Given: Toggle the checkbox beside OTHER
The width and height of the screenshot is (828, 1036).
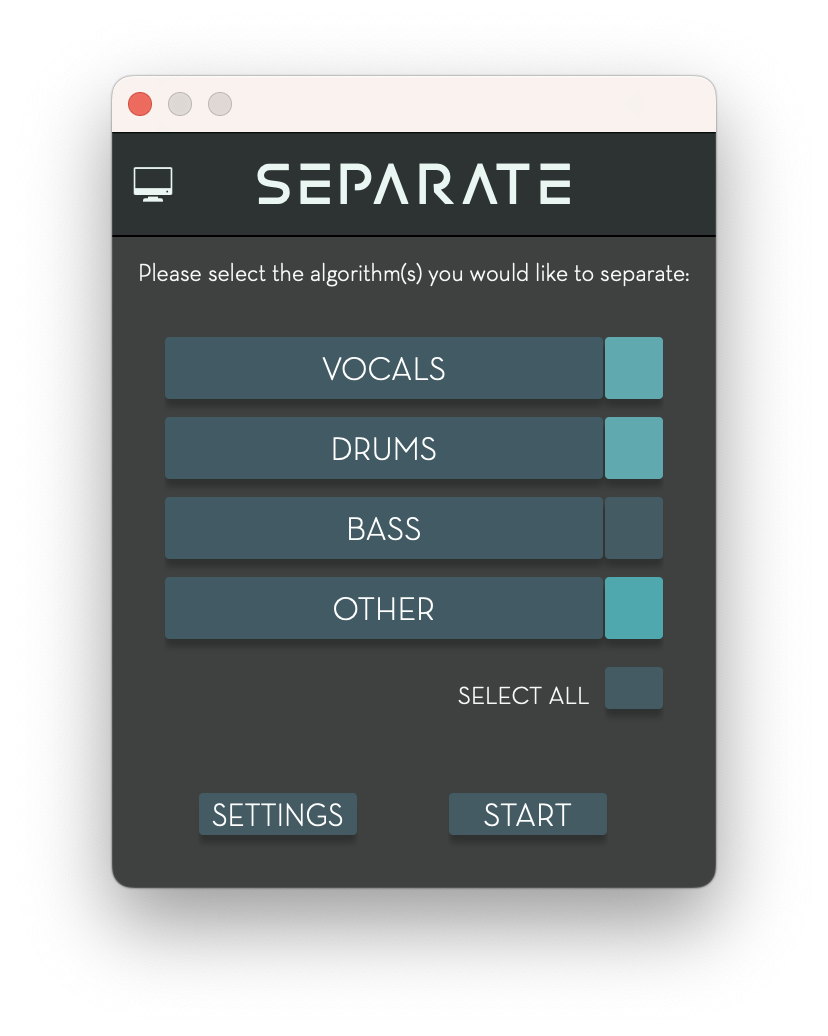Looking at the screenshot, I should point(634,608).
